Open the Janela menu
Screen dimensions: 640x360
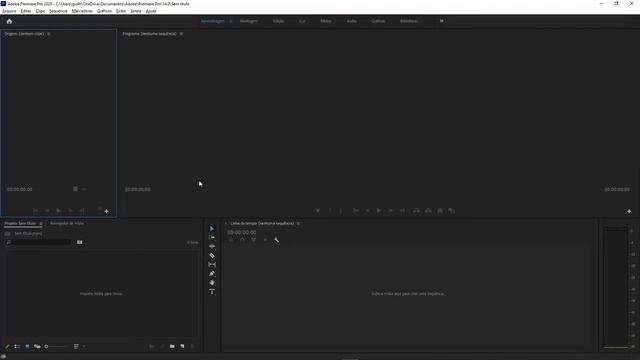136,11
